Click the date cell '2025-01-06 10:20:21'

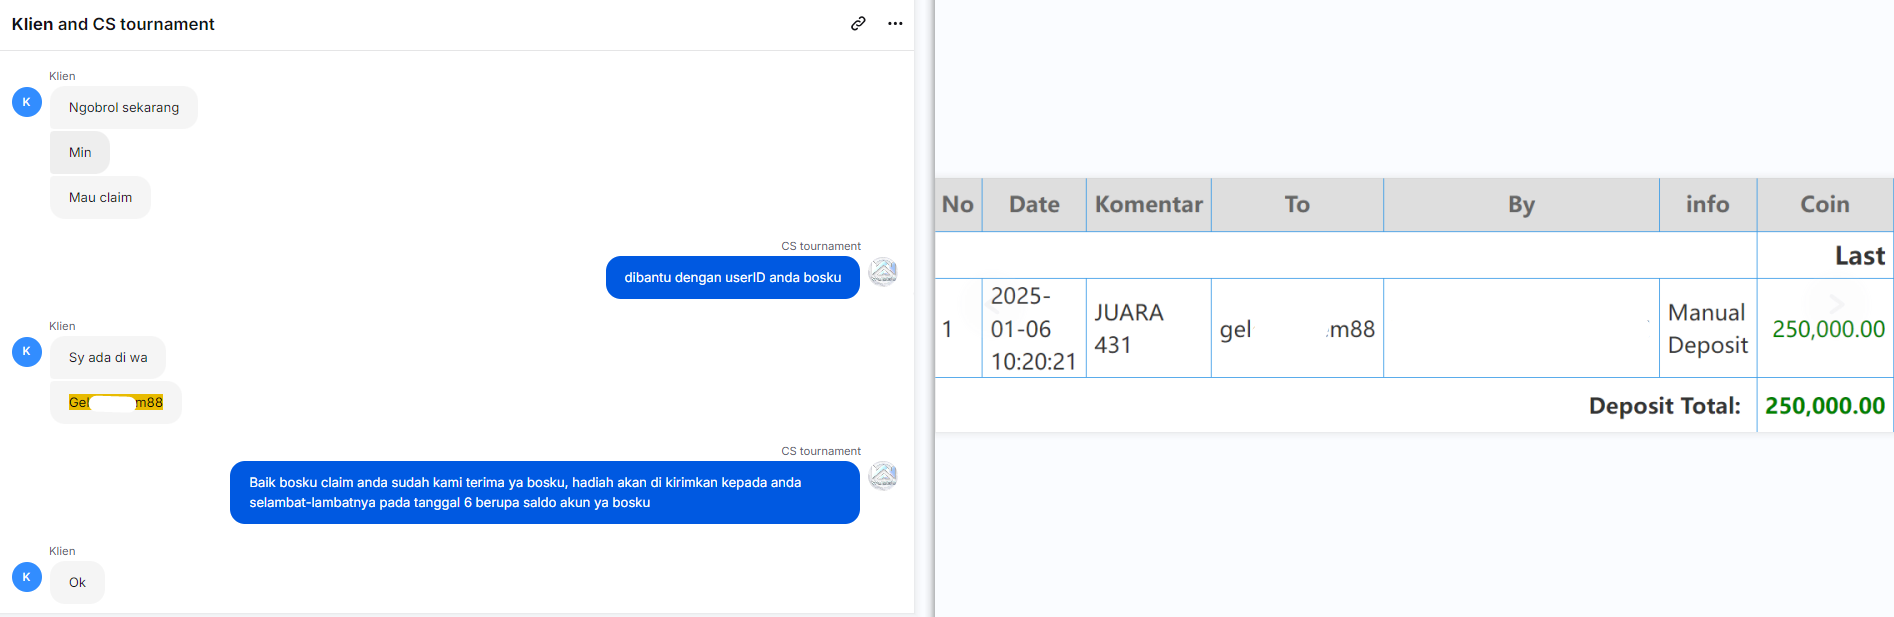coord(1034,328)
